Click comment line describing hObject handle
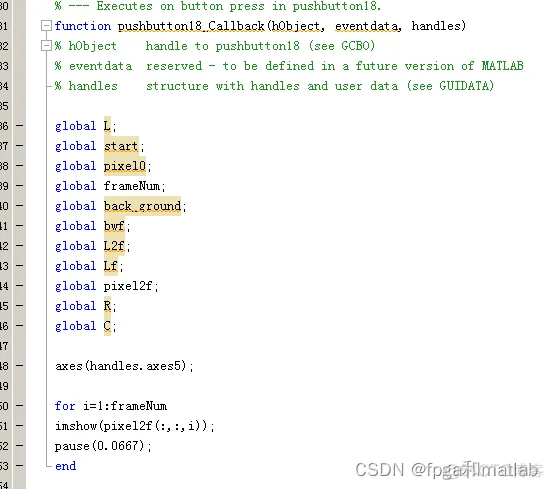553x489 pixels. point(215,46)
